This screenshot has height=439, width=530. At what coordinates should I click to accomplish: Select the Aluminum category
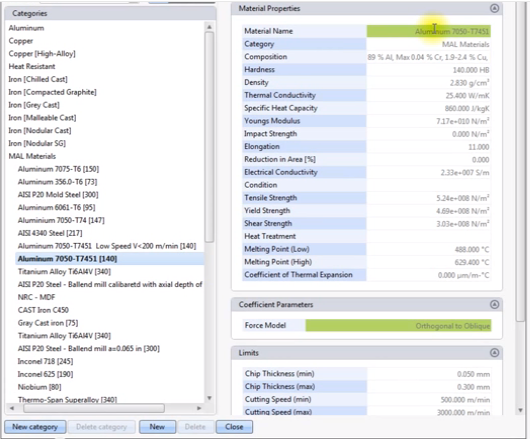pos(26,28)
